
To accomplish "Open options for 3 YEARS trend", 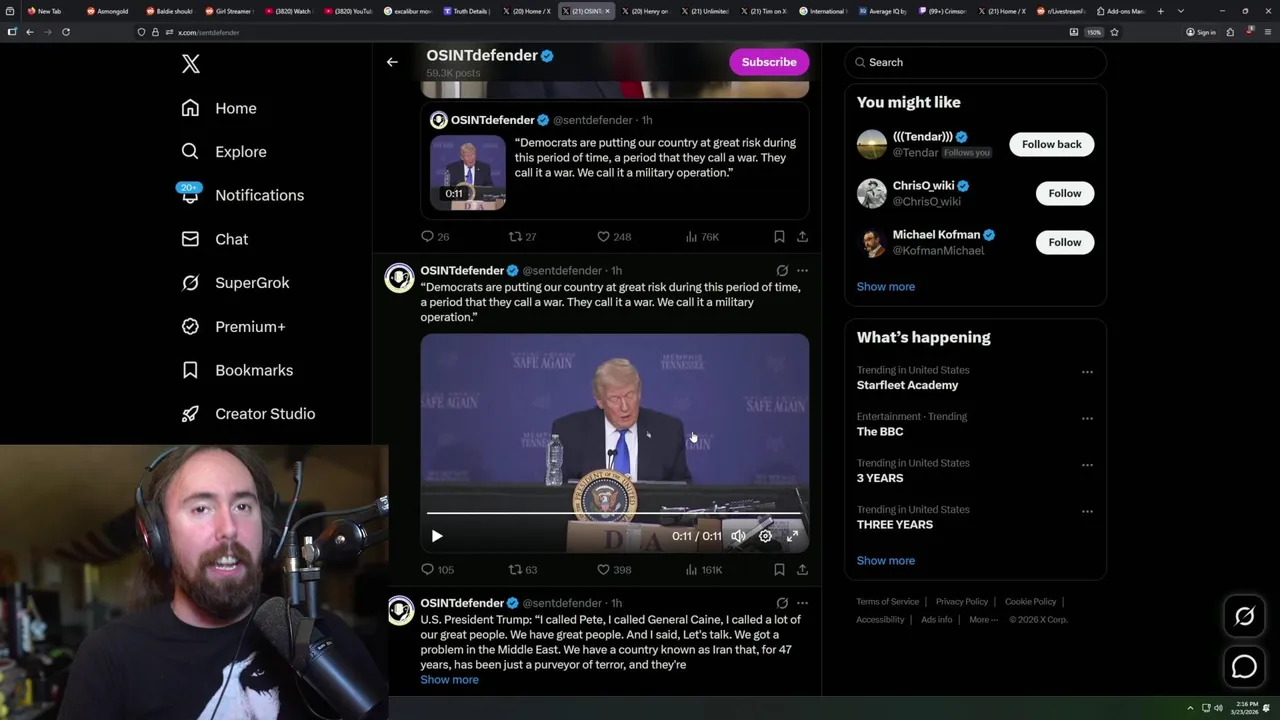I will (x=1087, y=465).
